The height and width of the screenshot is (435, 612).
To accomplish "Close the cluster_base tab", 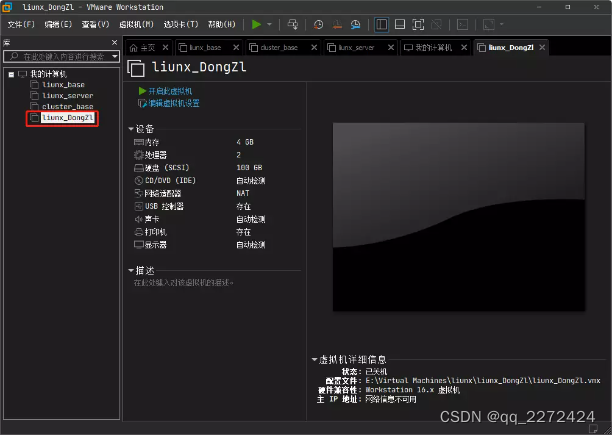I will (x=314, y=47).
